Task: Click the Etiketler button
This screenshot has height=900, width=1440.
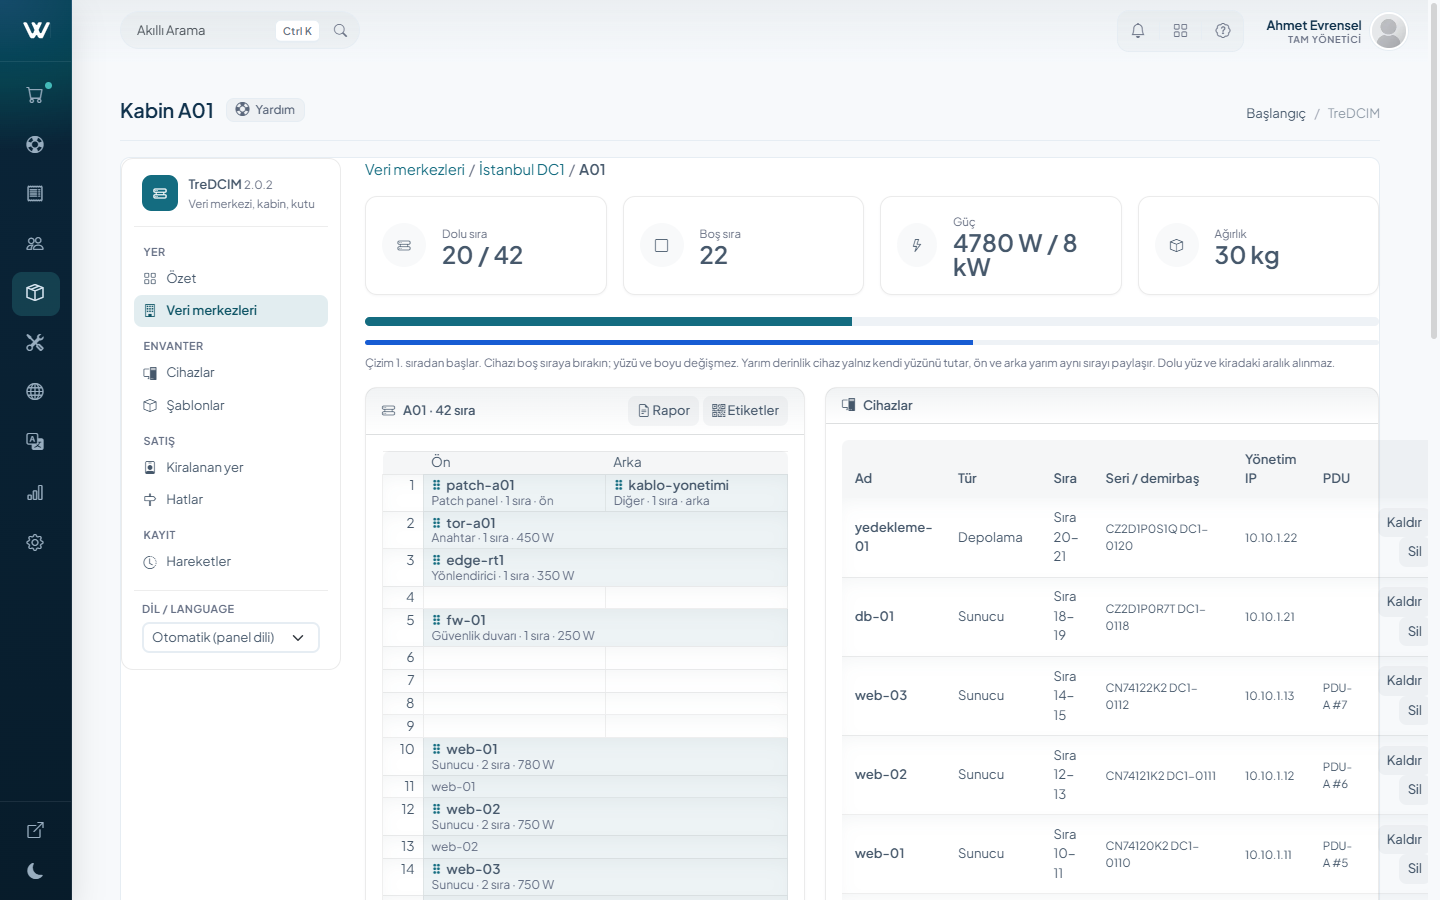Action: pyautogui.click(x=745, y=411)
